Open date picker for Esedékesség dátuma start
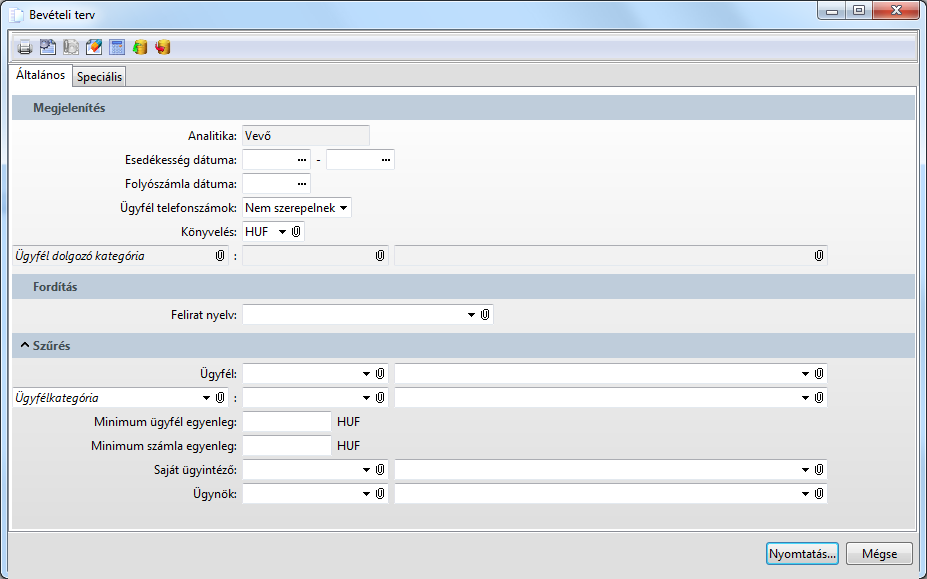Viewport: 927px width, 579px height. click(302, 160)
